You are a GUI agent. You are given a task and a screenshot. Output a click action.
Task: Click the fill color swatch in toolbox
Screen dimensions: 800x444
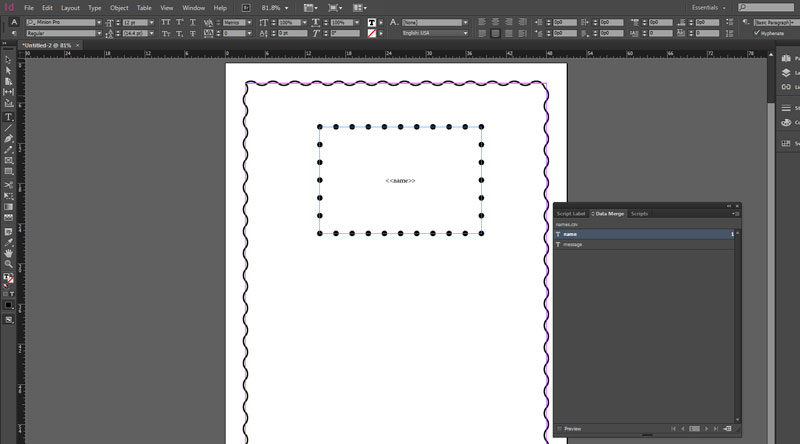point(7,277)
